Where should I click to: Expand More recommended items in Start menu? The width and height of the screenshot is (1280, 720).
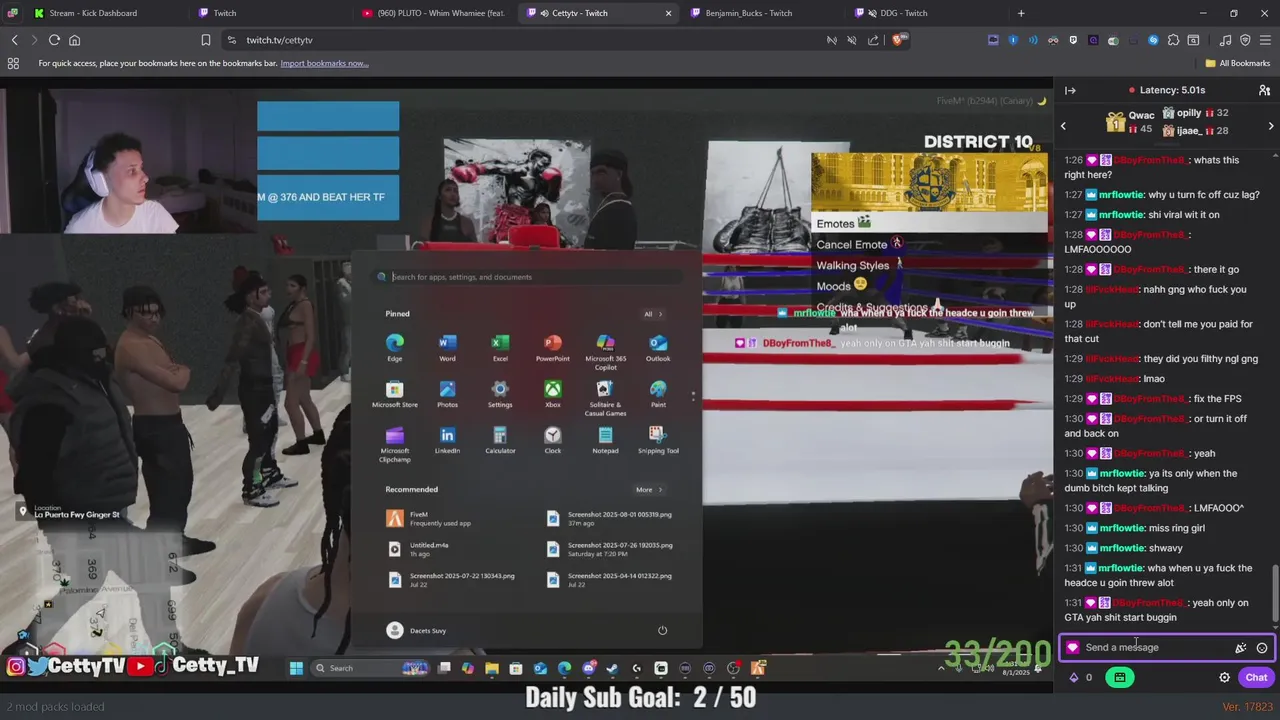(649, 490)
